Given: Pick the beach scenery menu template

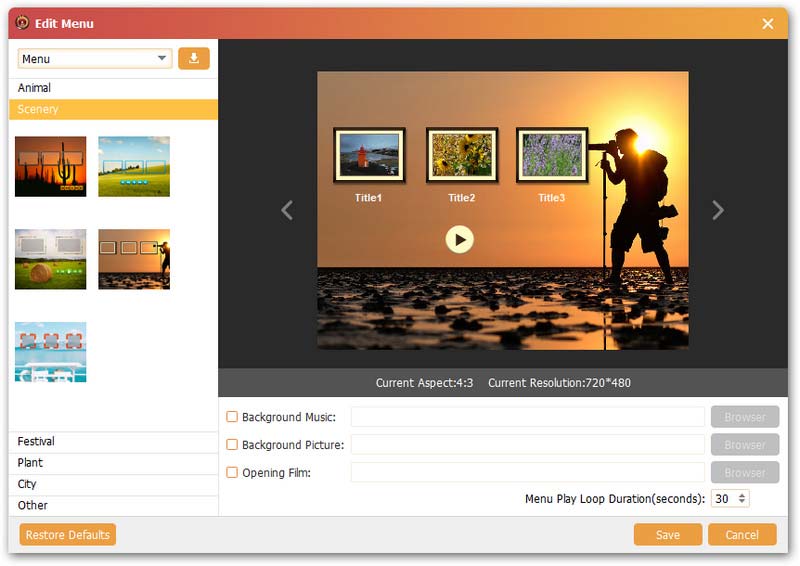Looking at the screenshot, I should [51, 351].
